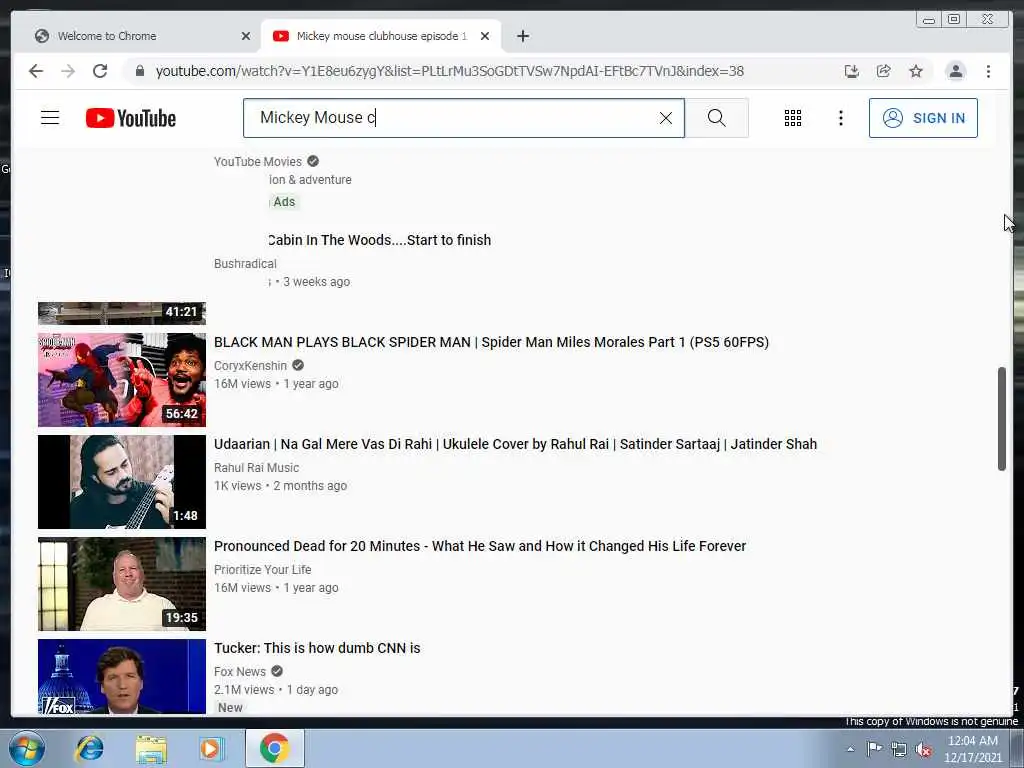Open Chrome's three-dot menu
This screenshot has width=1024, height=768.
pos(988,71)
